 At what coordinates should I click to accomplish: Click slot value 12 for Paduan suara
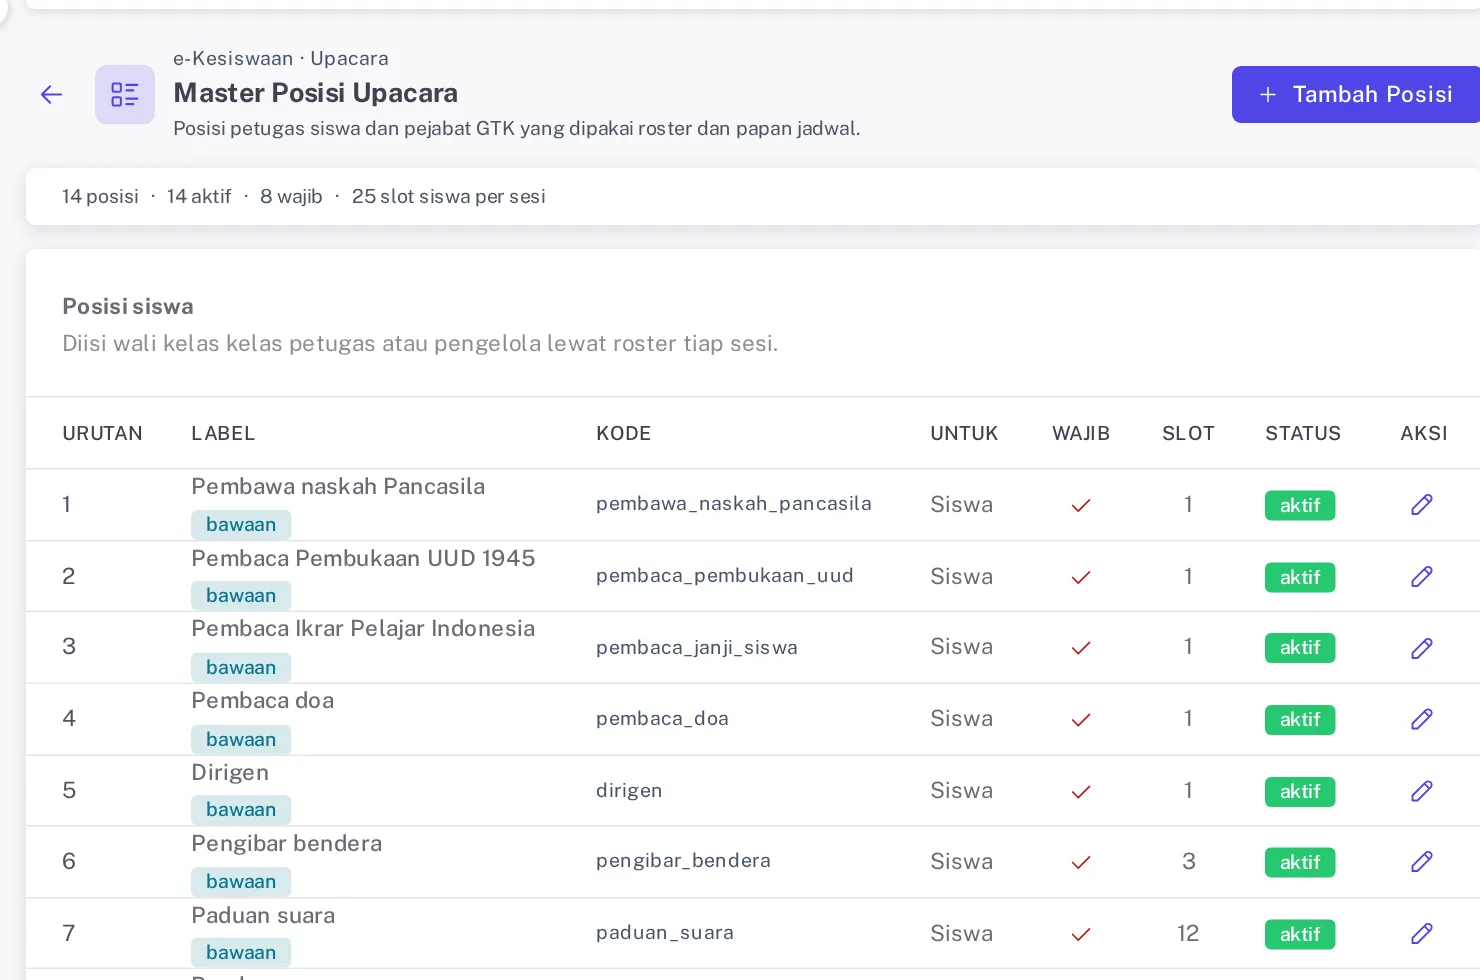(1188, 933)
